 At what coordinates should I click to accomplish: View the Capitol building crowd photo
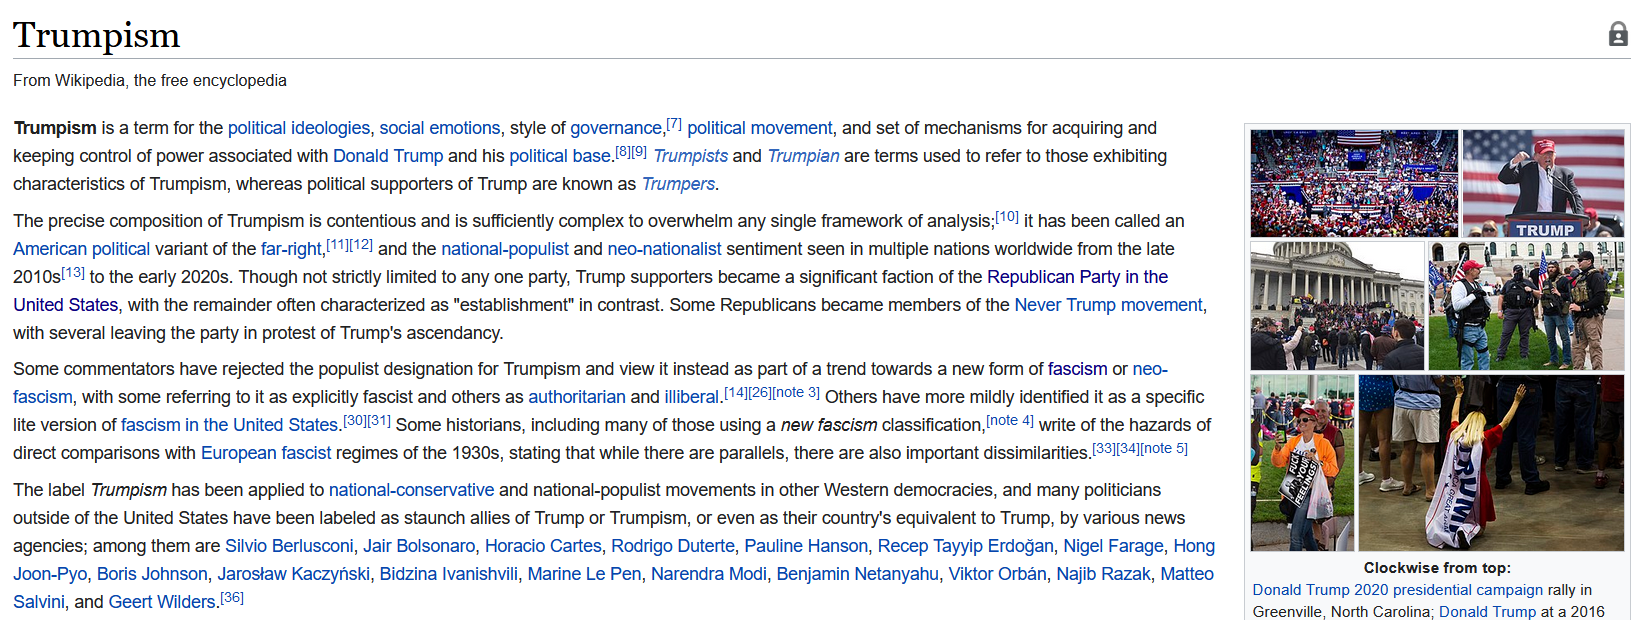[1338, 306]
